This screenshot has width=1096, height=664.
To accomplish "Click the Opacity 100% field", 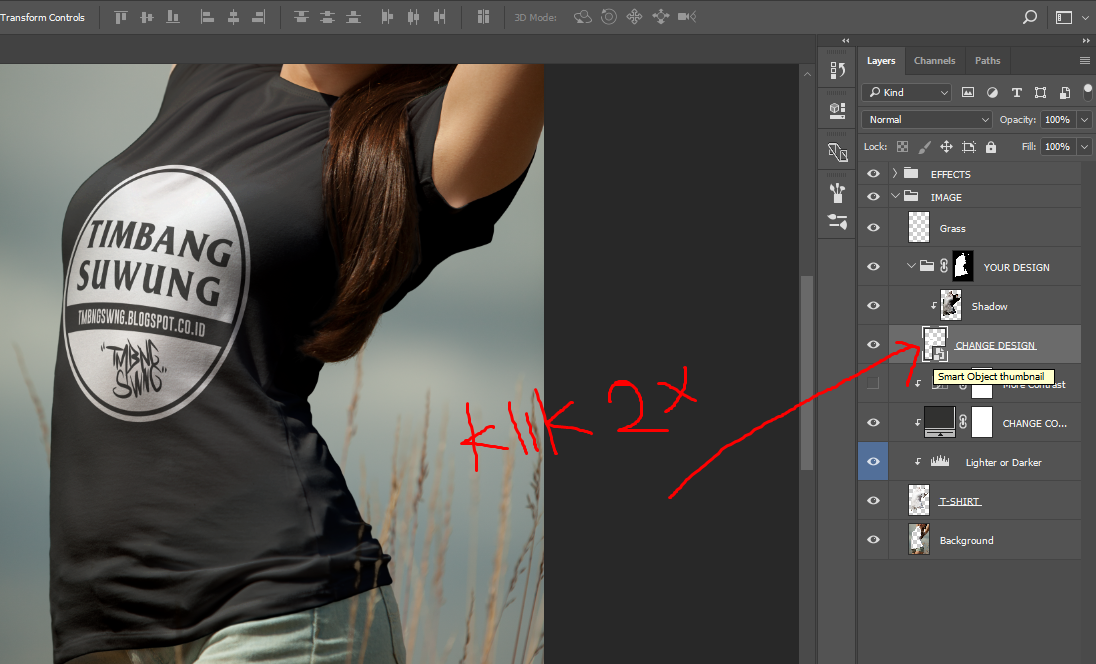I will point(1058,120).
